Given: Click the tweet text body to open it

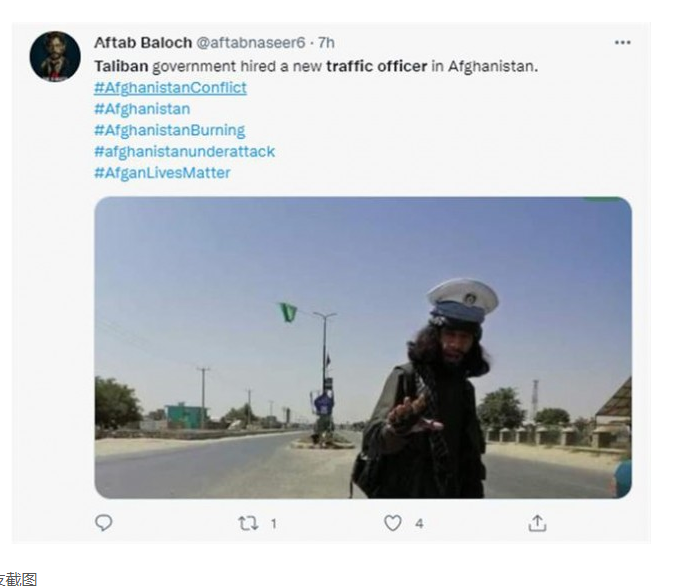Looking at the screenshot, I should coord(316,66).
